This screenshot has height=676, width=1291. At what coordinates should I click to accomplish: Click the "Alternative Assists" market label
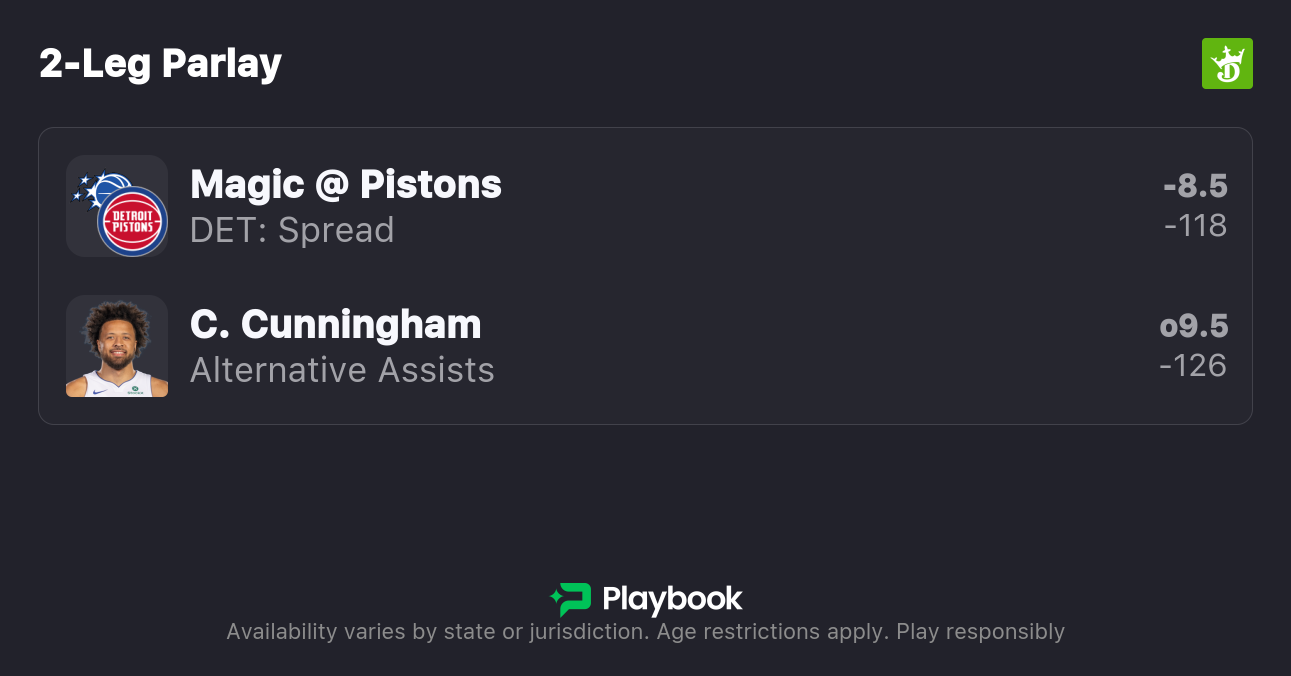[342, 370]
